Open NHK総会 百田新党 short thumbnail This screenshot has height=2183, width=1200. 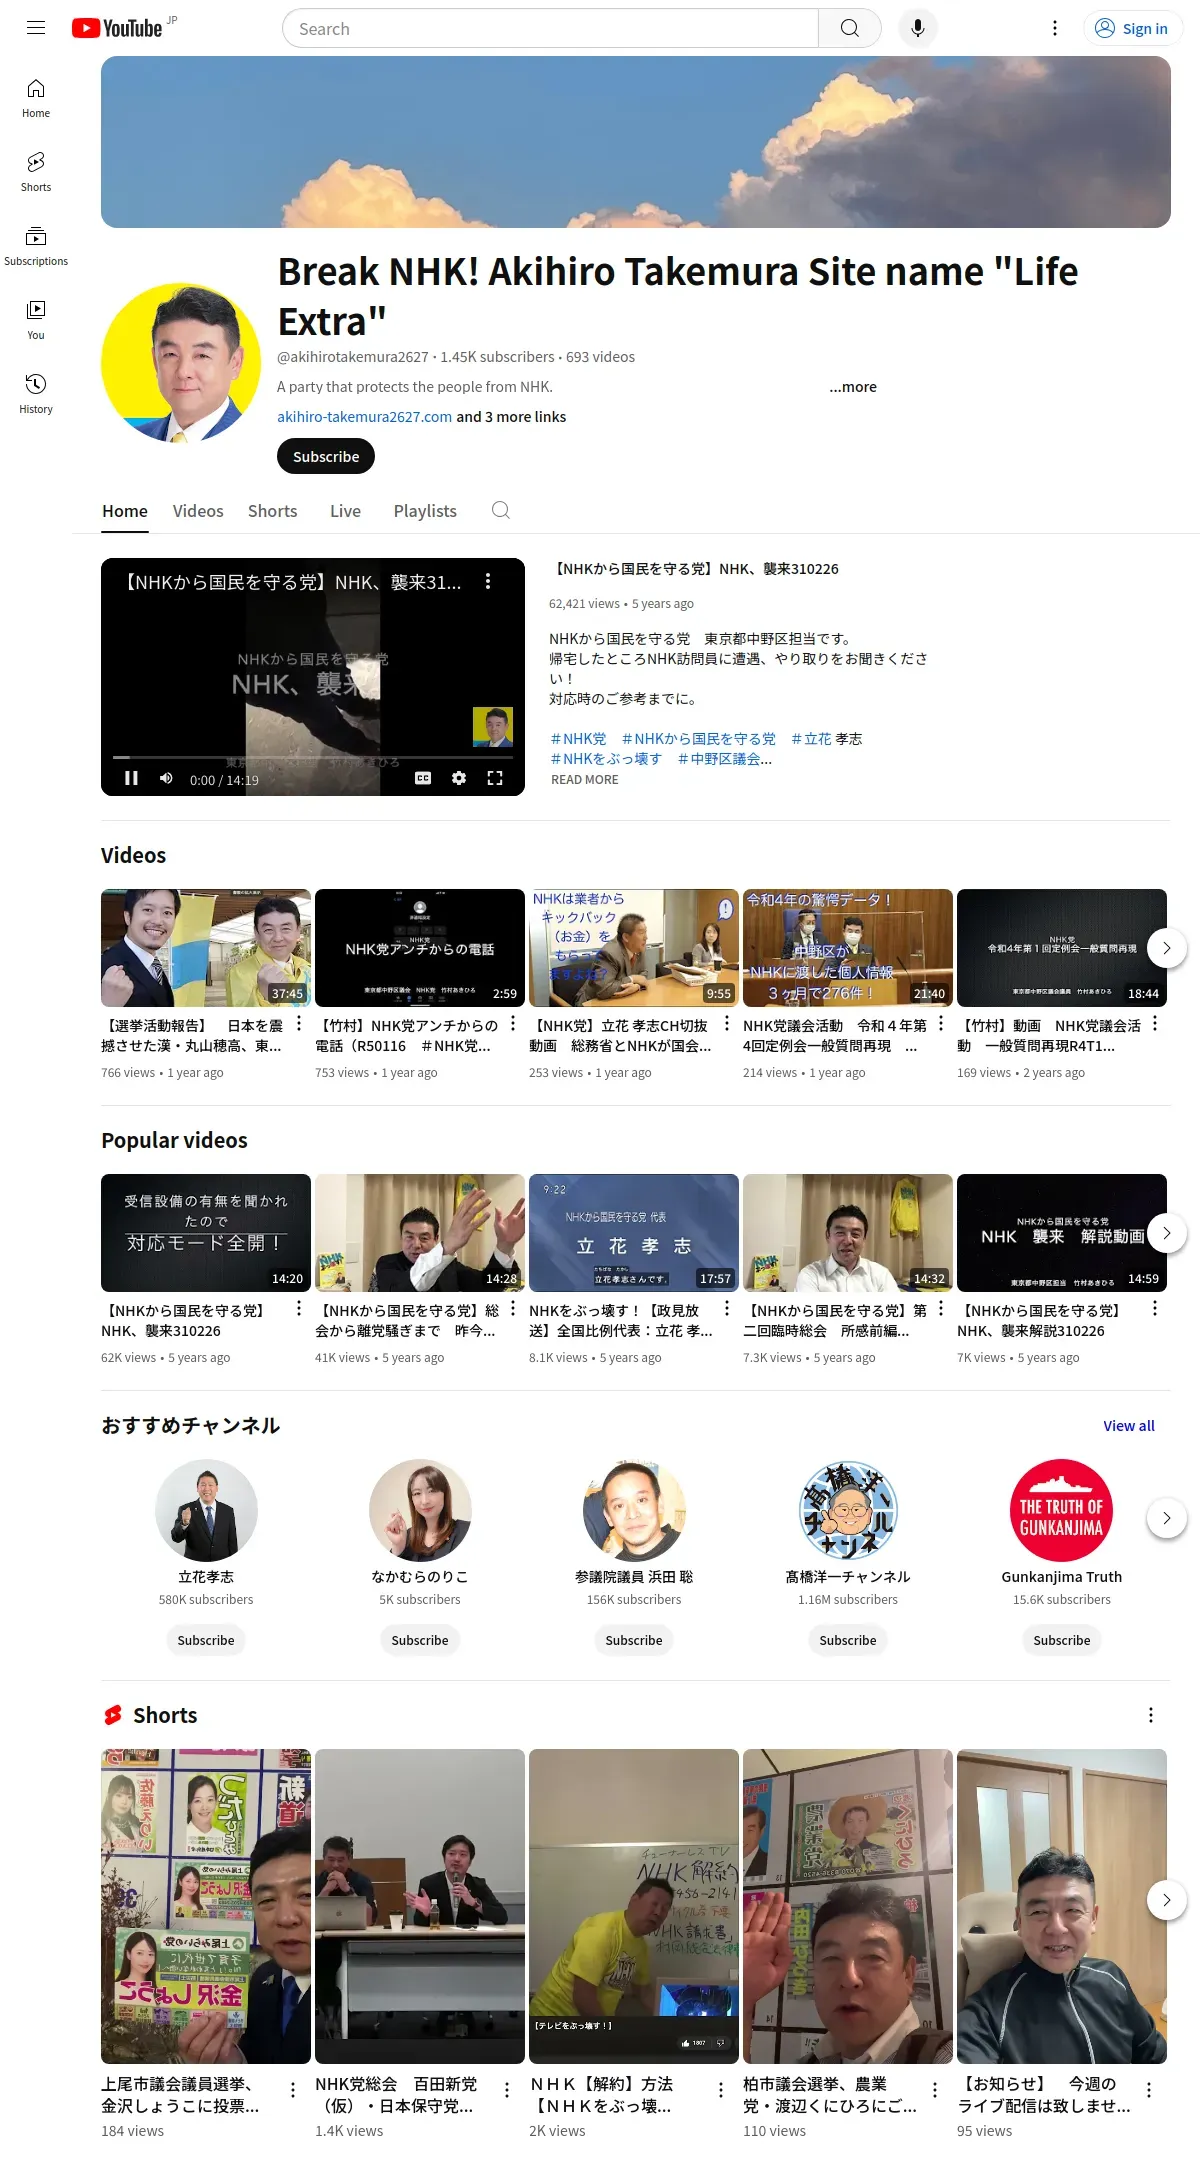(x=420, y=1906)
